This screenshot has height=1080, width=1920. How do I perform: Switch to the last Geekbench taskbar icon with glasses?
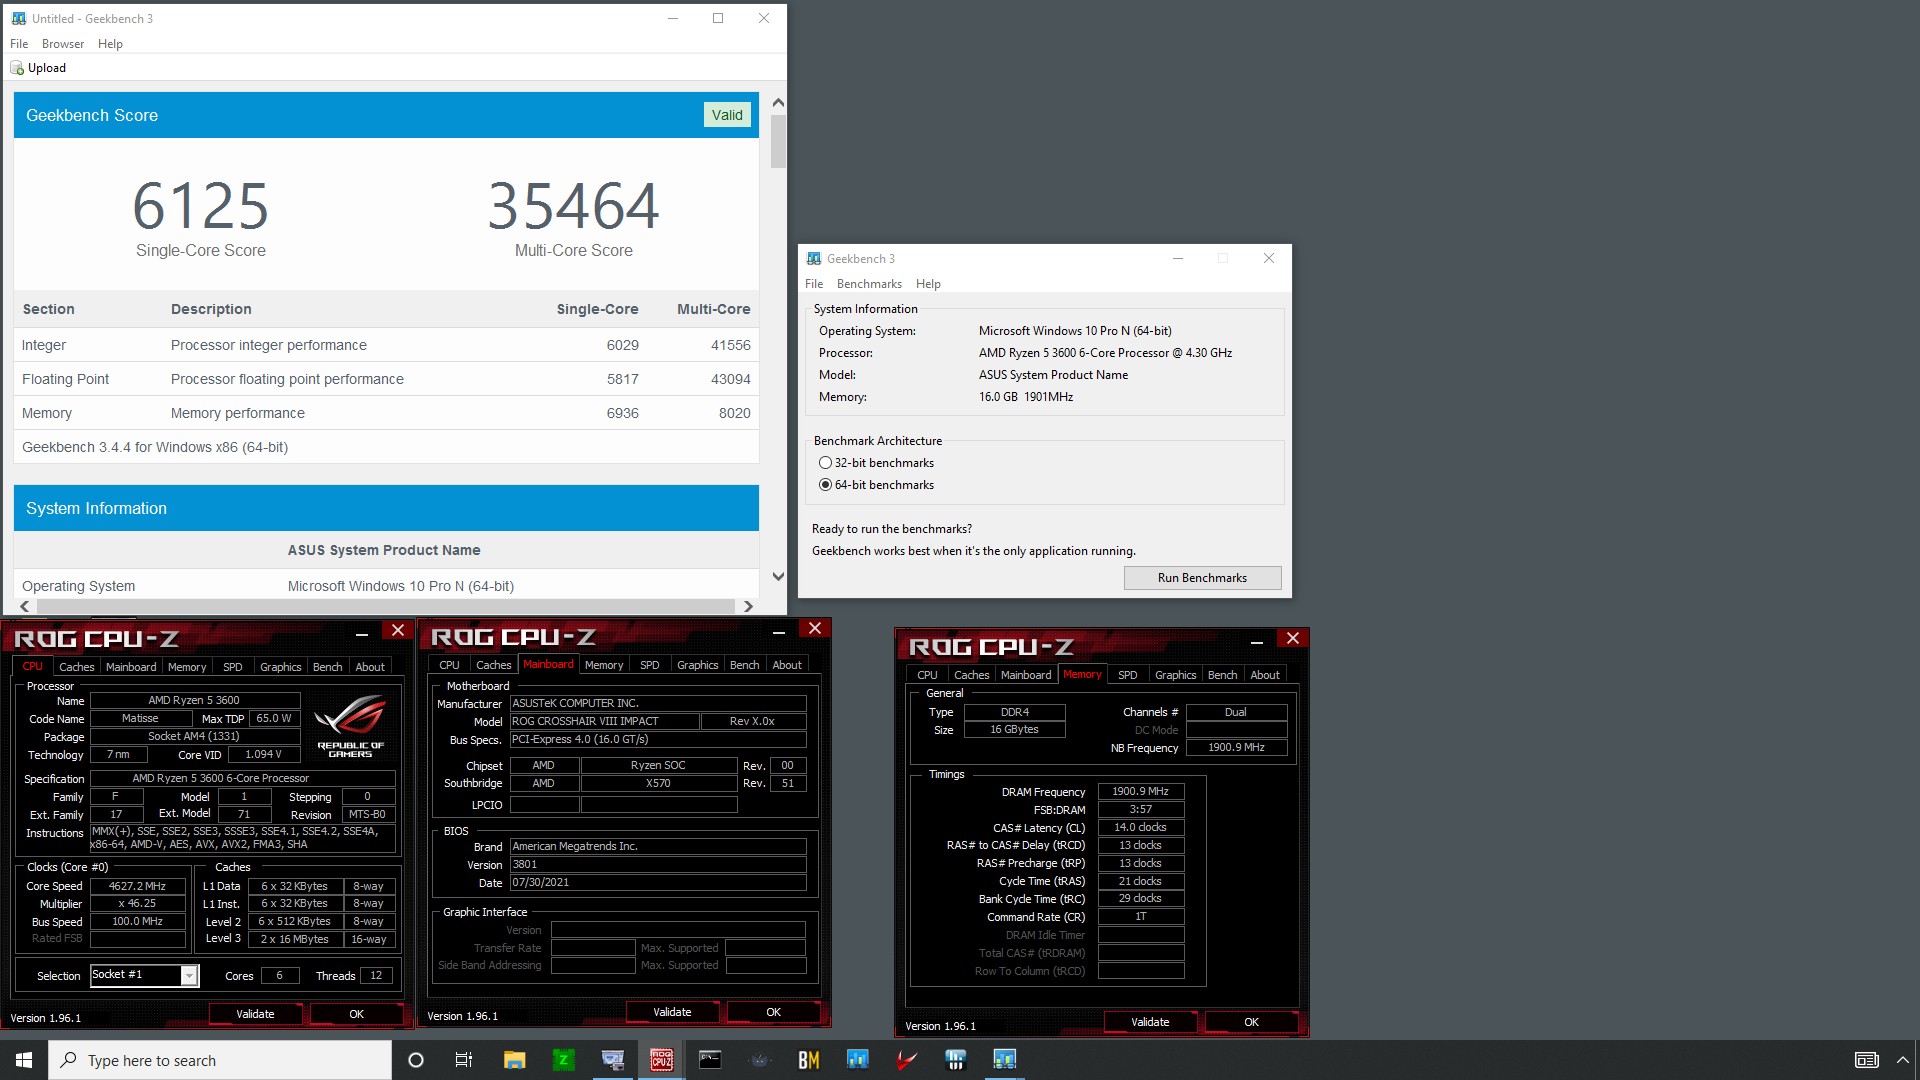(1005, 1060)
